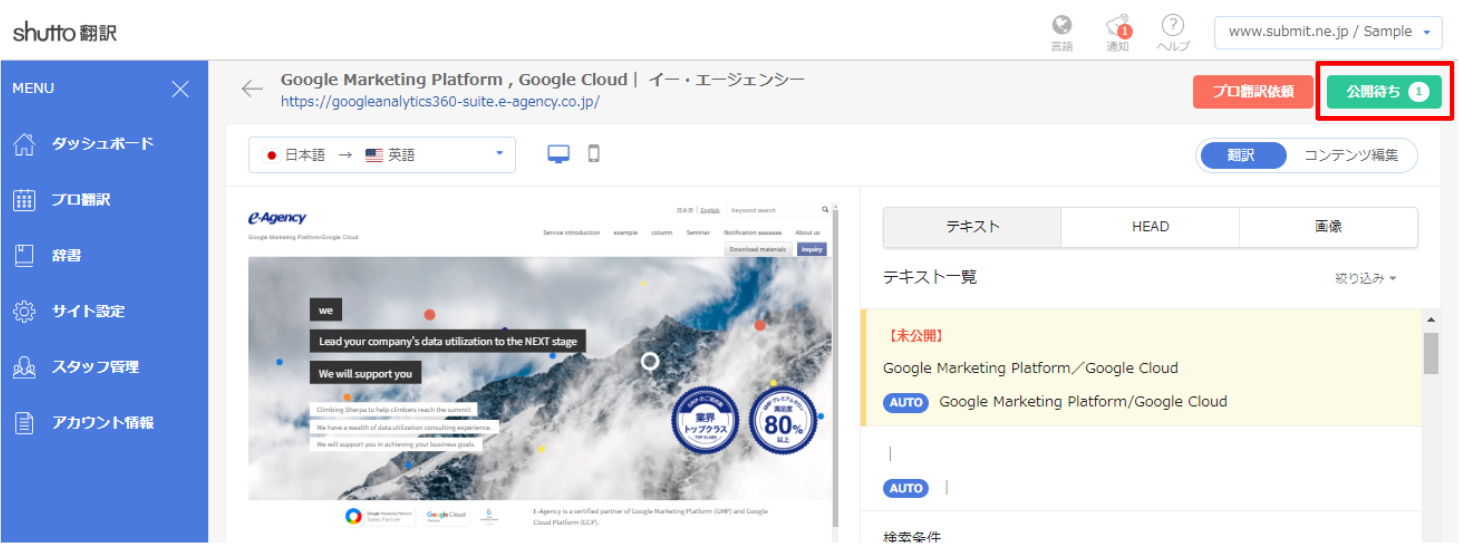This screenshot has height=547, width=1468.
Task: Click the text list scrollbar thumb
Action: [1431, 353]
